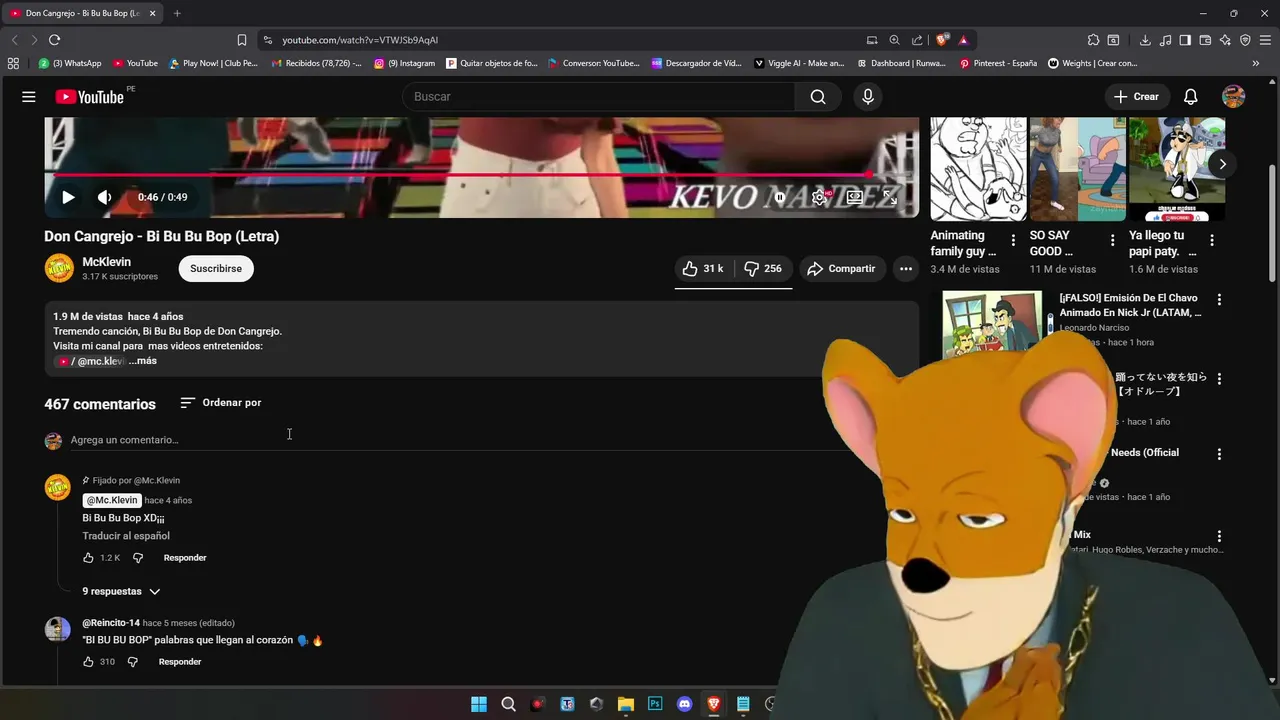Screen dimensions: 1280x720
Task: Open Brave Rewards triangle icon
Action: [x=963, y=40]
